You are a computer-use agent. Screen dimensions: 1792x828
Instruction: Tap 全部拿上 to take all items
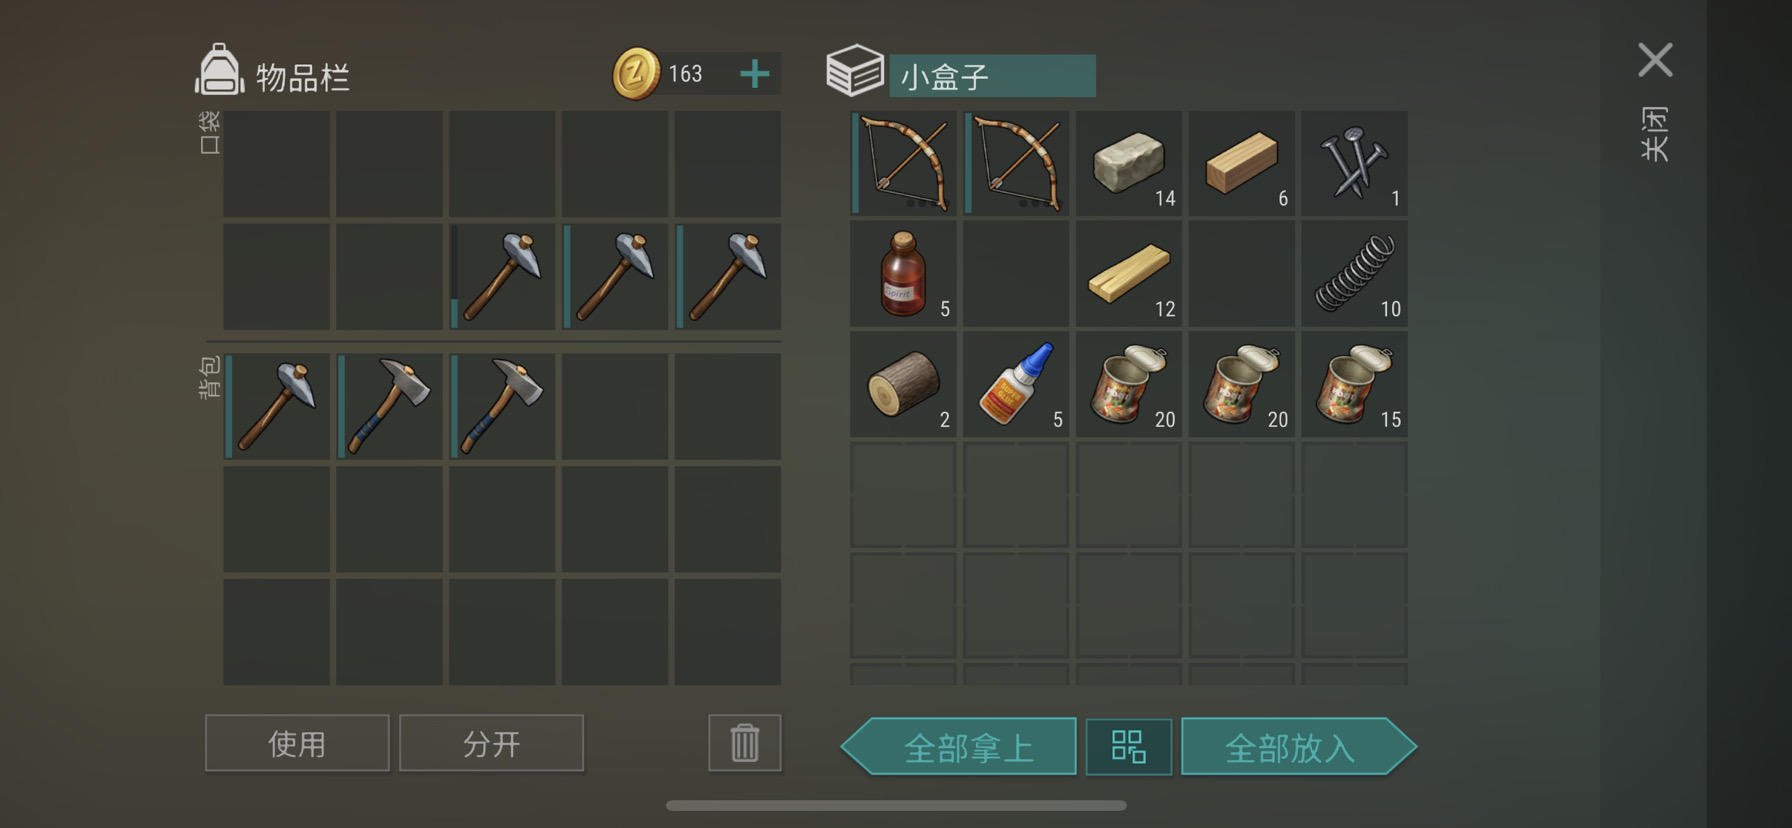[959, 747]
